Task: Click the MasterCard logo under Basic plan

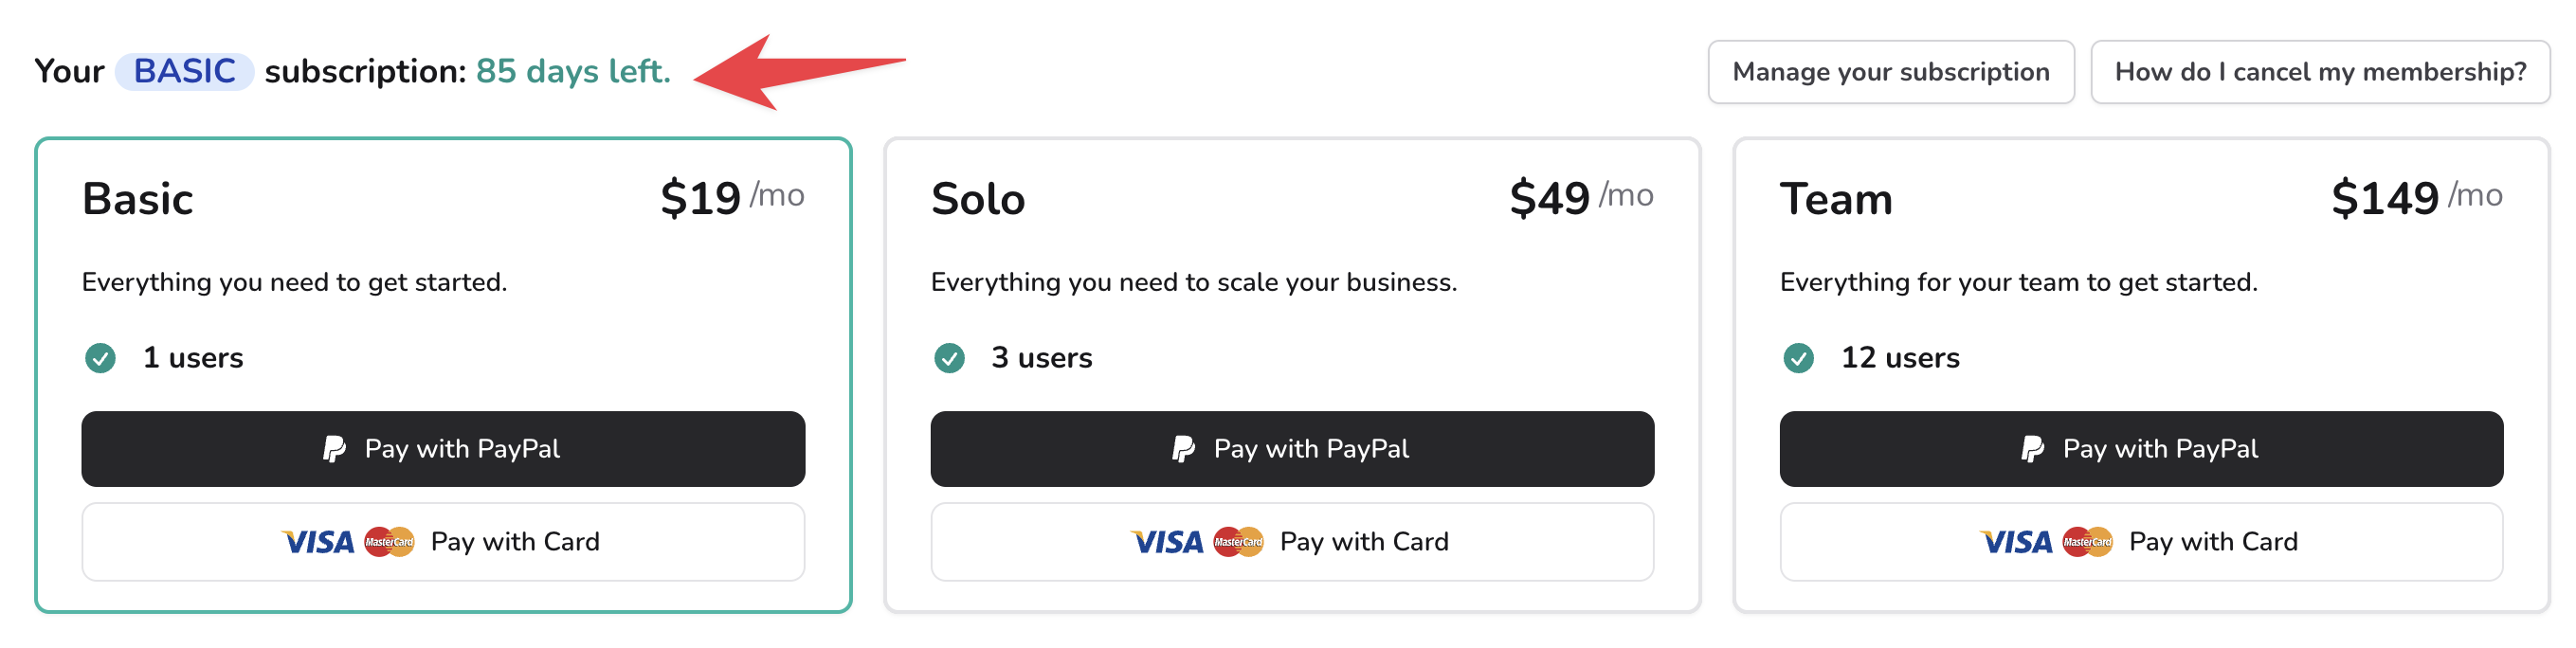Action: pyautogui.click(x=389, y=542)
